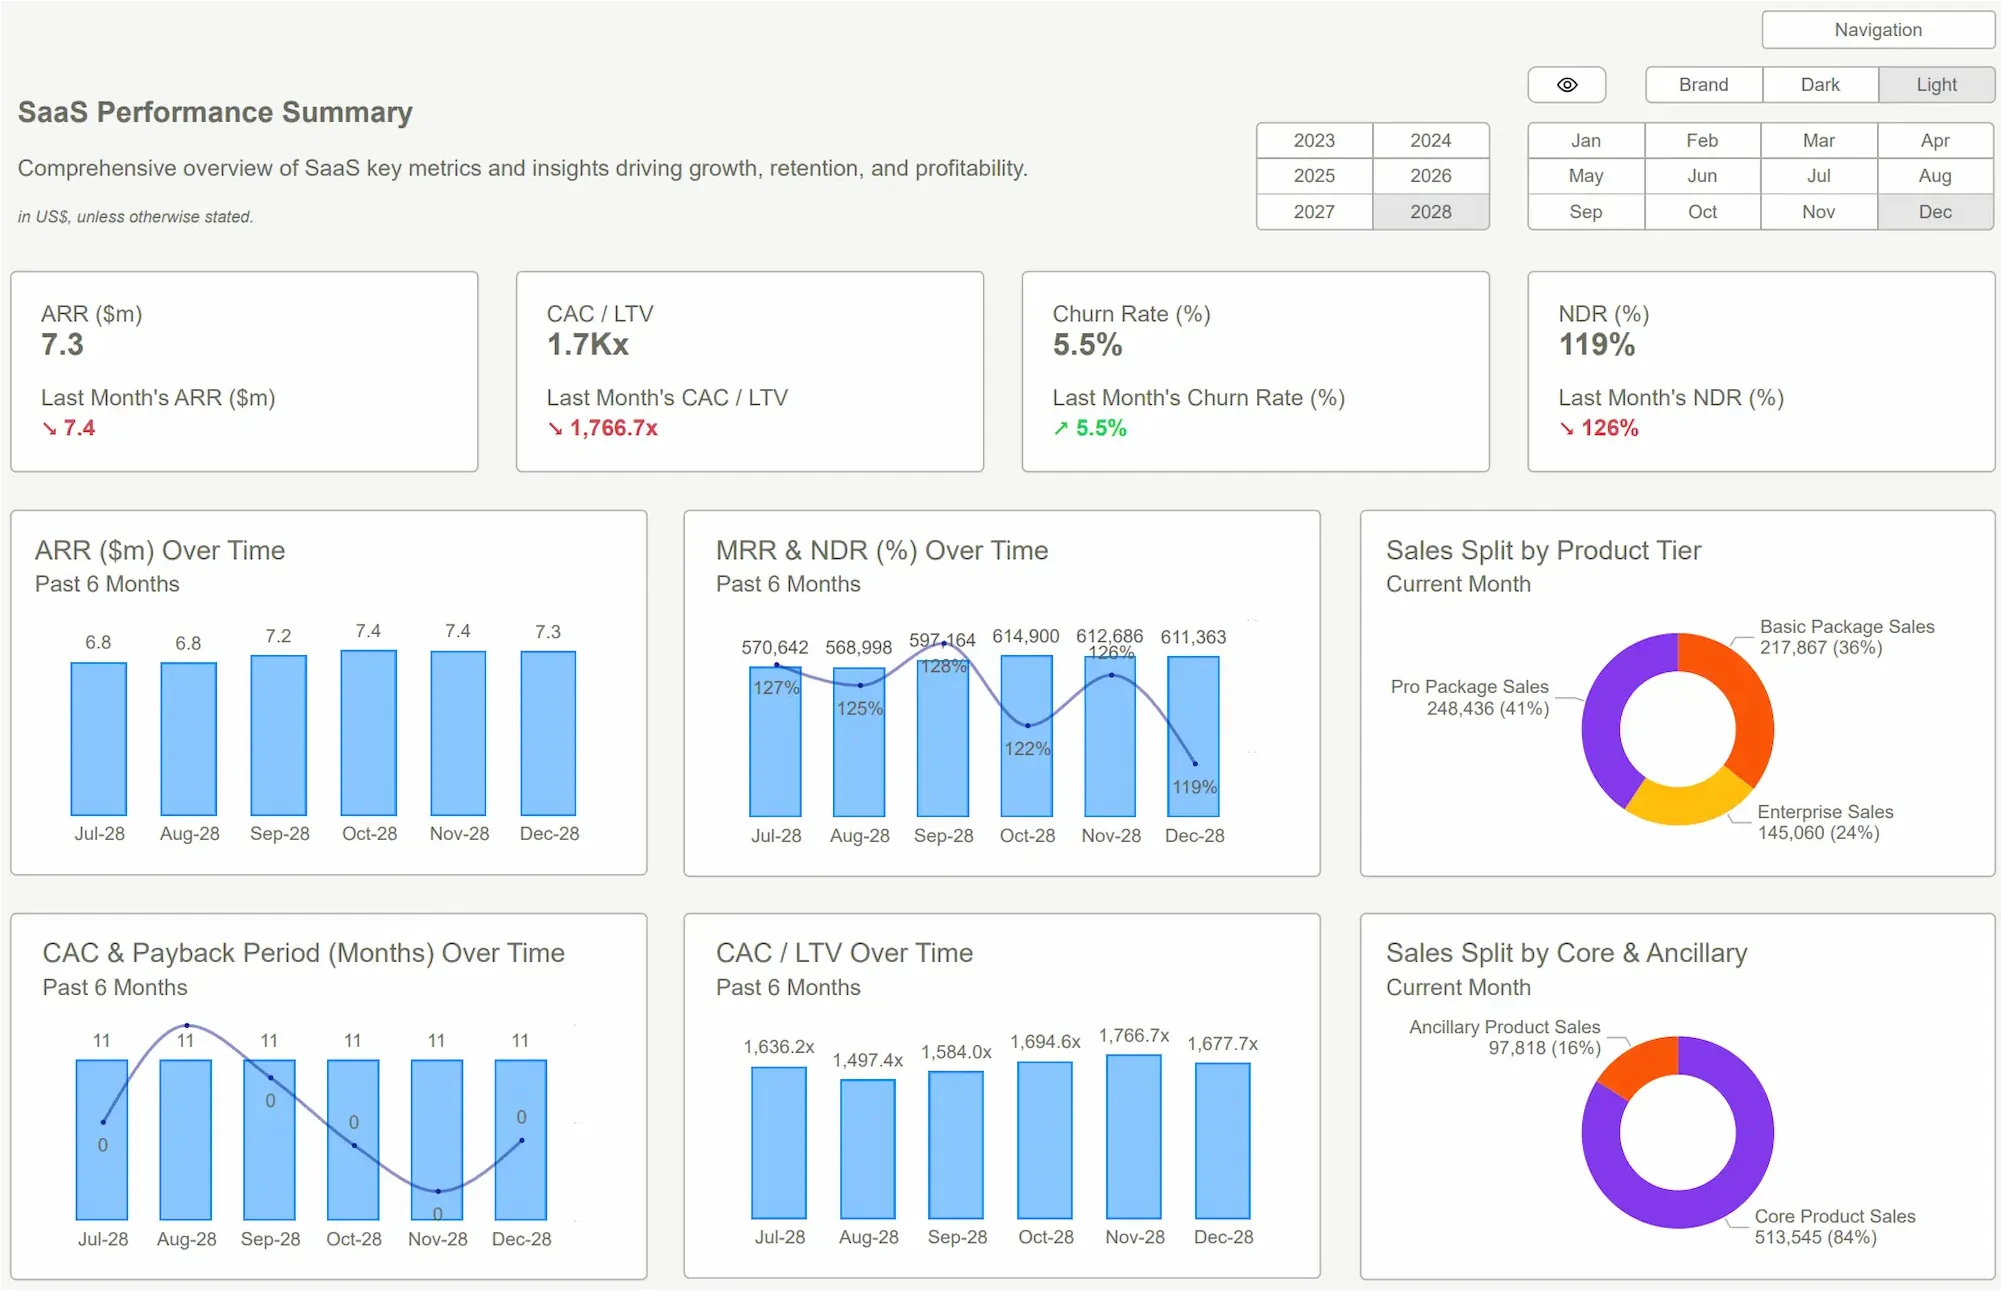Toggle dashboard preview with the eye icon
2002x1291 pixels.
coord(1565,84)
